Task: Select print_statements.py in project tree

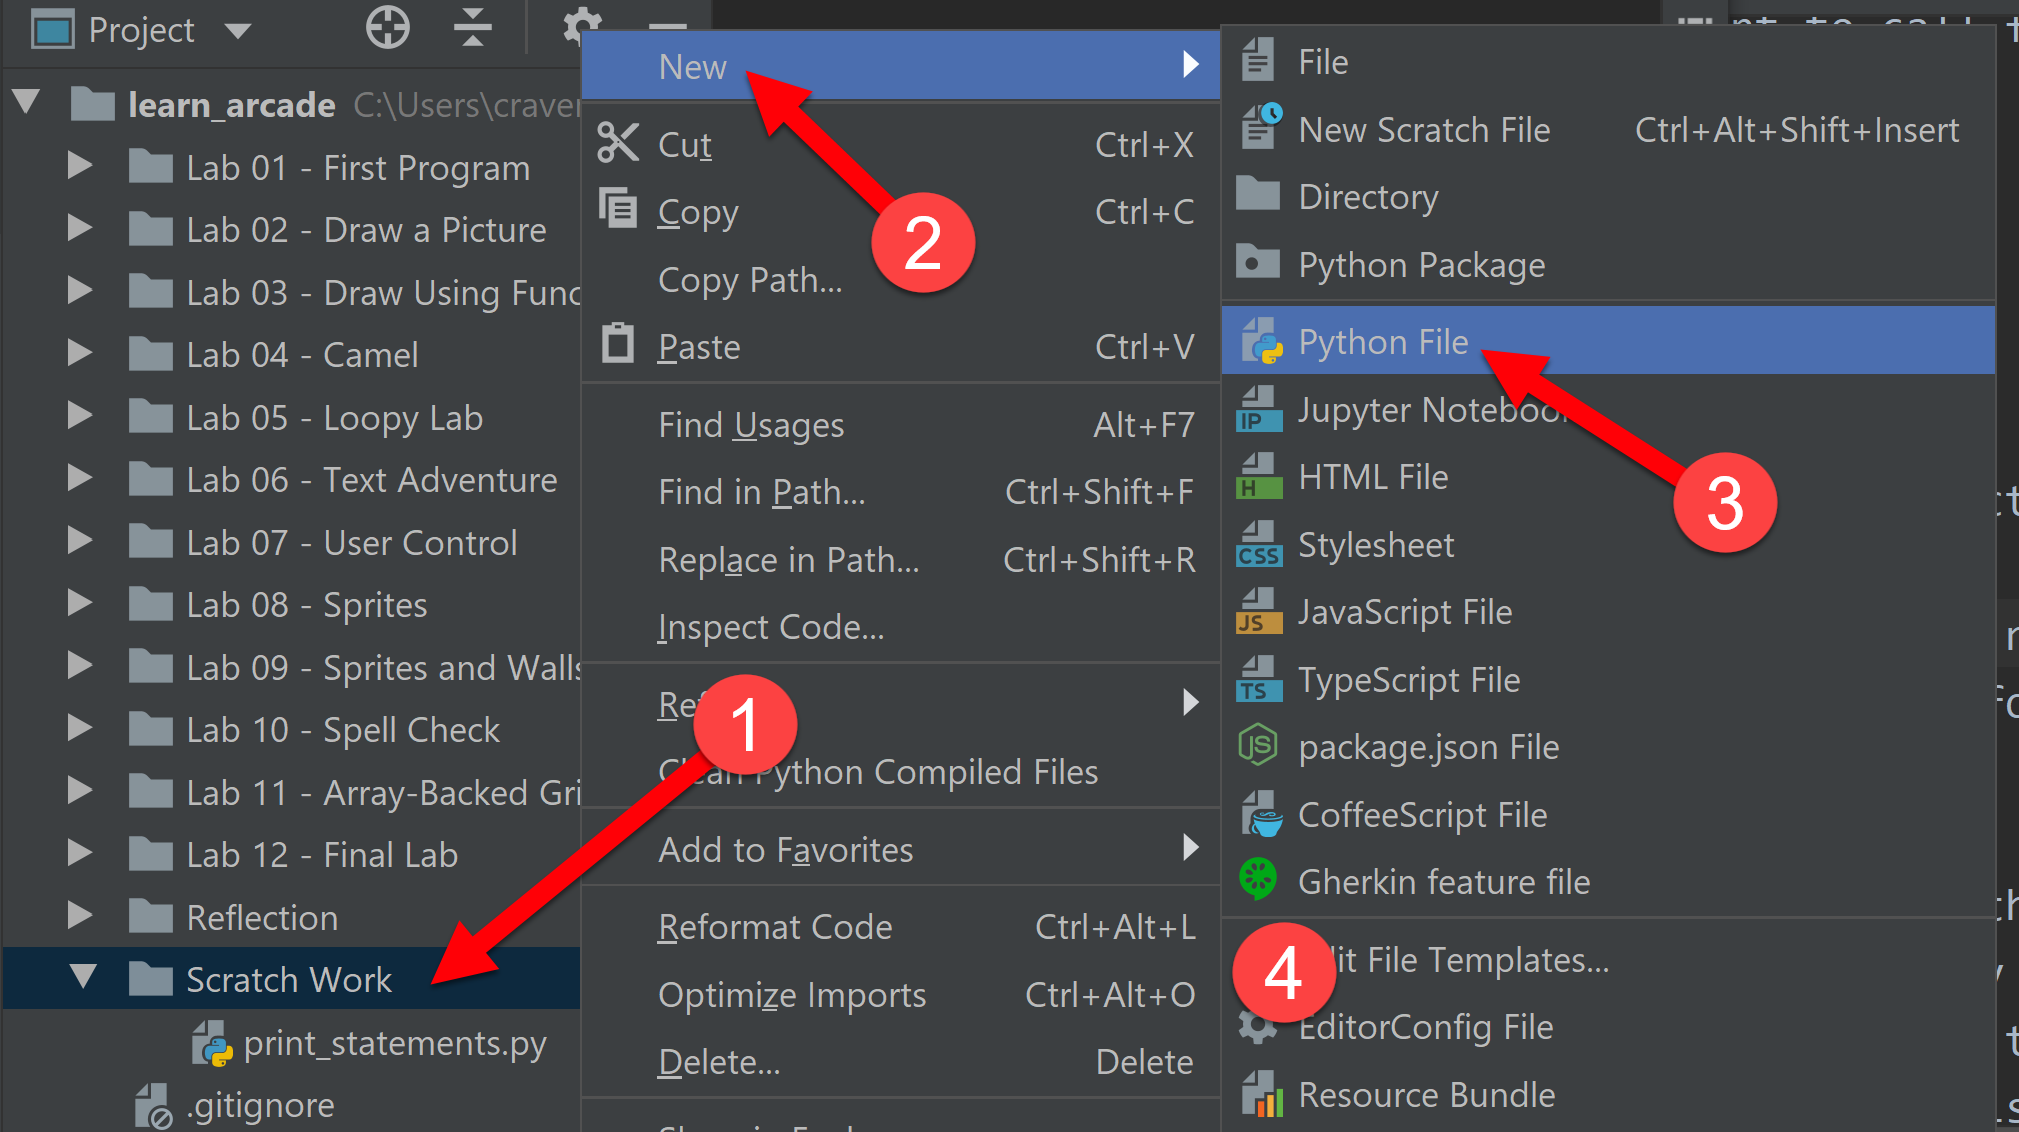Action: (395, 1043)
